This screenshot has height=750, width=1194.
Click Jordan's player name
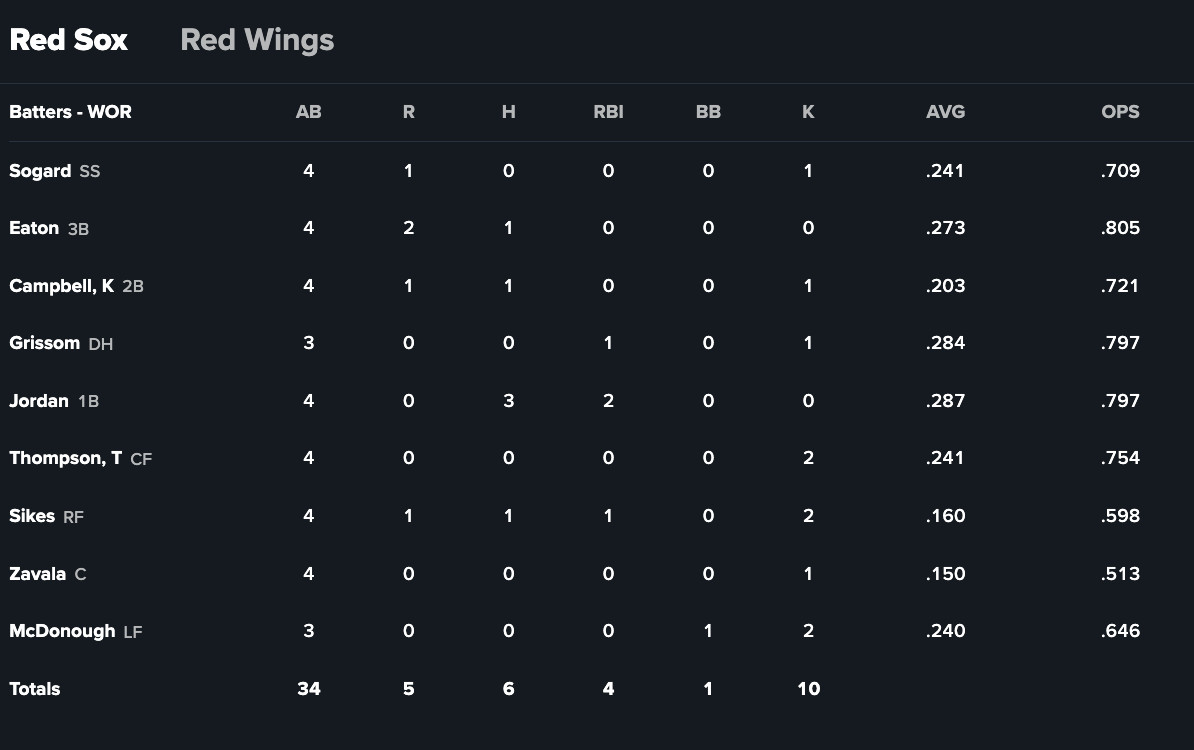click(39, 401)
